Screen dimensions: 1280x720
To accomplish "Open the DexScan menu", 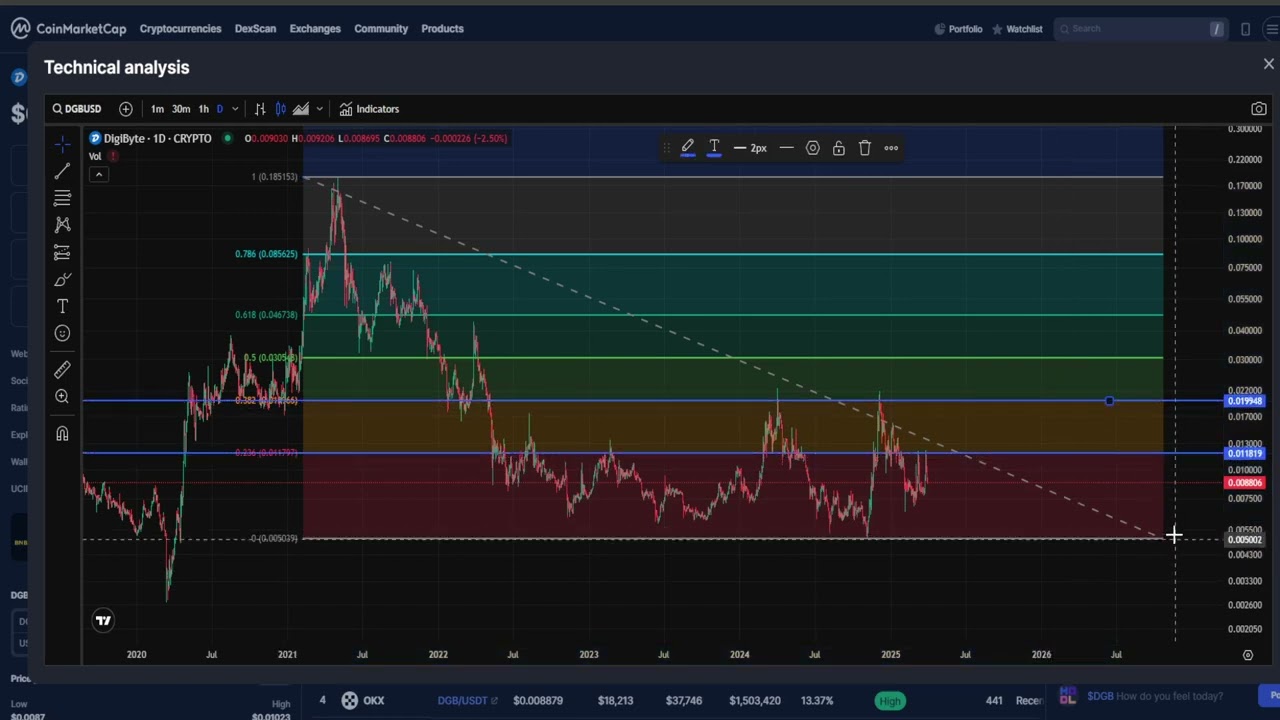I will (255, 29).
